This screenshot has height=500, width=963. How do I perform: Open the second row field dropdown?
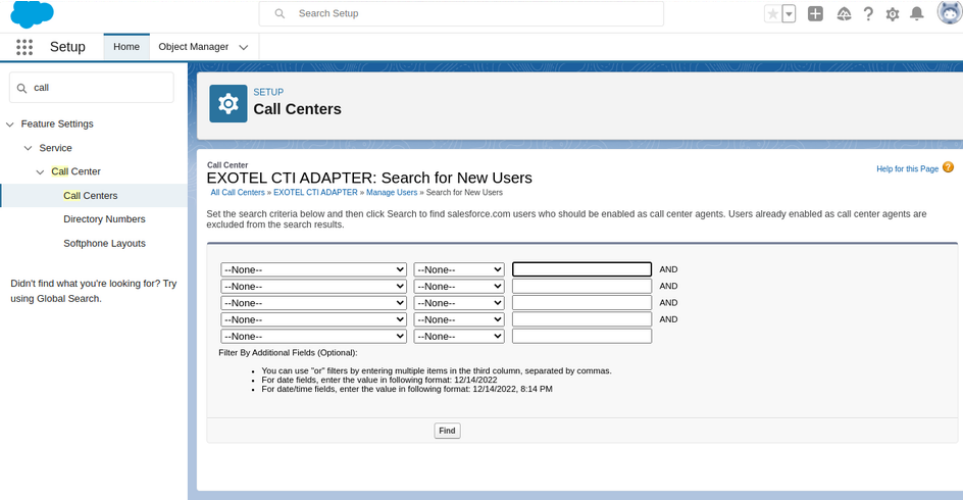point(313,286)
